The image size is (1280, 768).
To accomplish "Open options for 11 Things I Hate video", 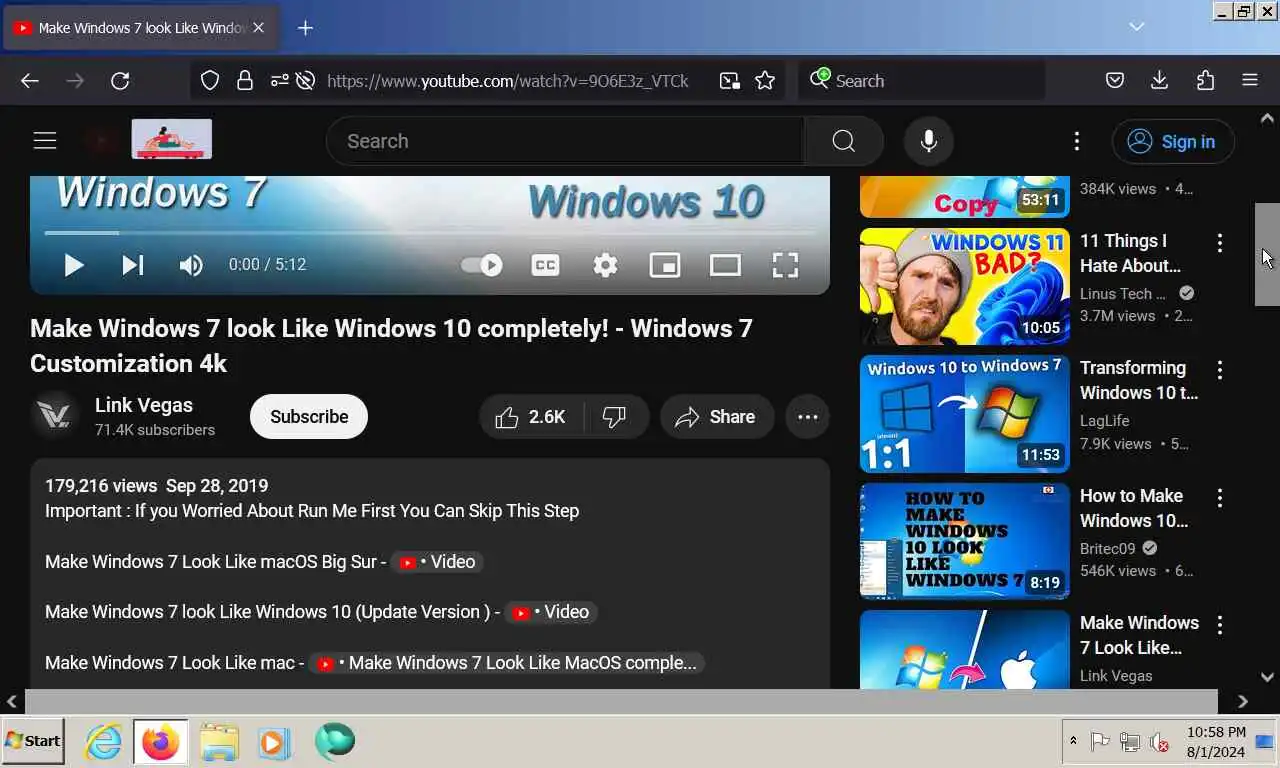I will point(1220,243).
